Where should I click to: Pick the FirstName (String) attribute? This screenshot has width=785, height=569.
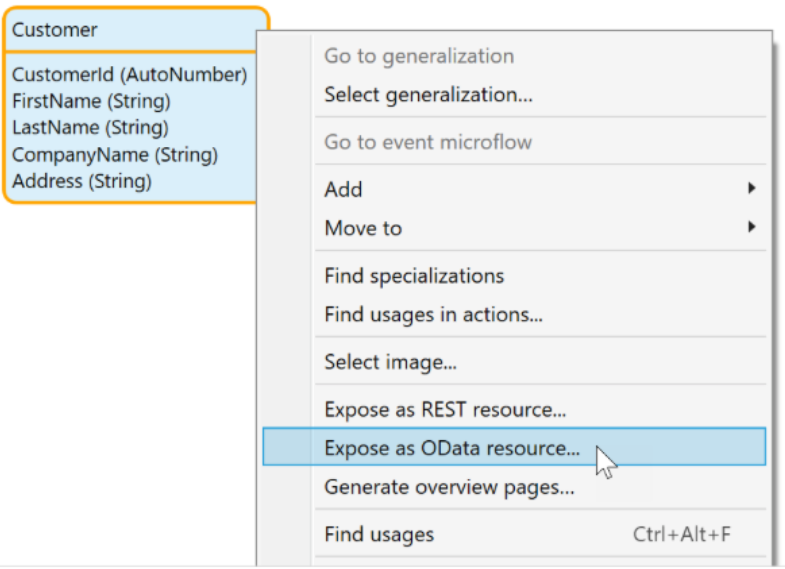click(x=91, y=102)
